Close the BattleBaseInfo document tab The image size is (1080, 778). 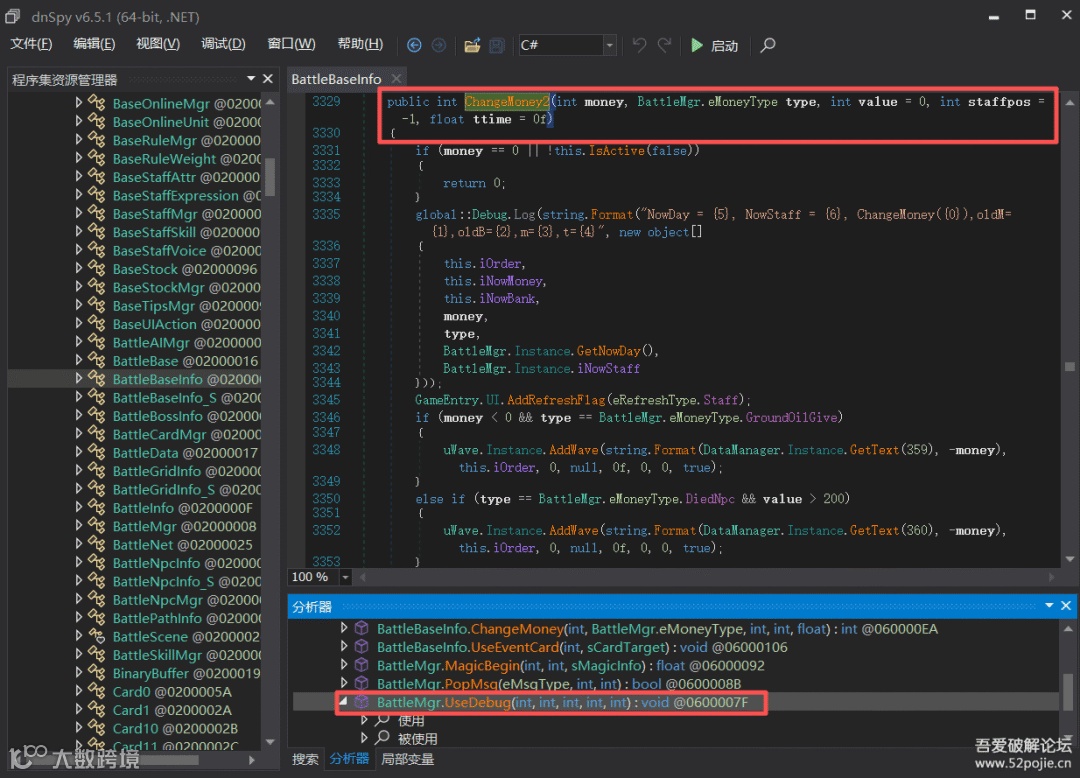[396, 79]
